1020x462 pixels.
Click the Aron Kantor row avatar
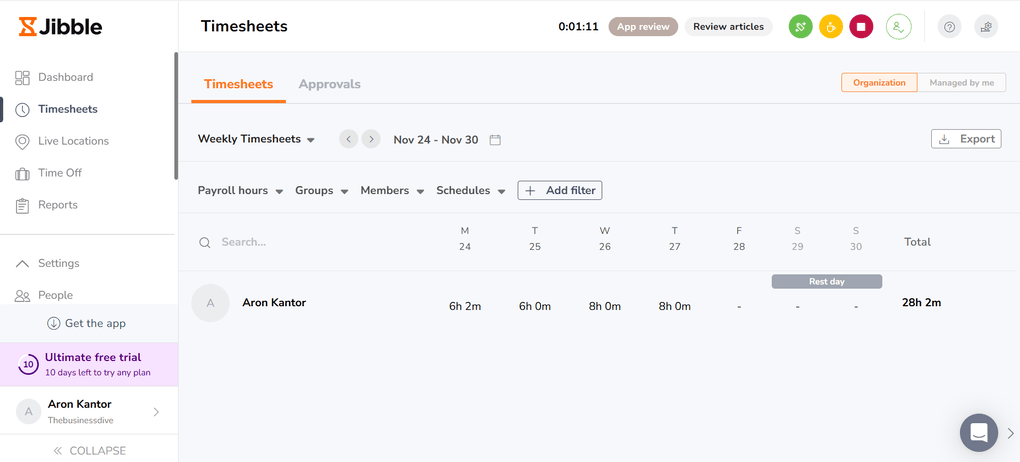tap(210, 303)
